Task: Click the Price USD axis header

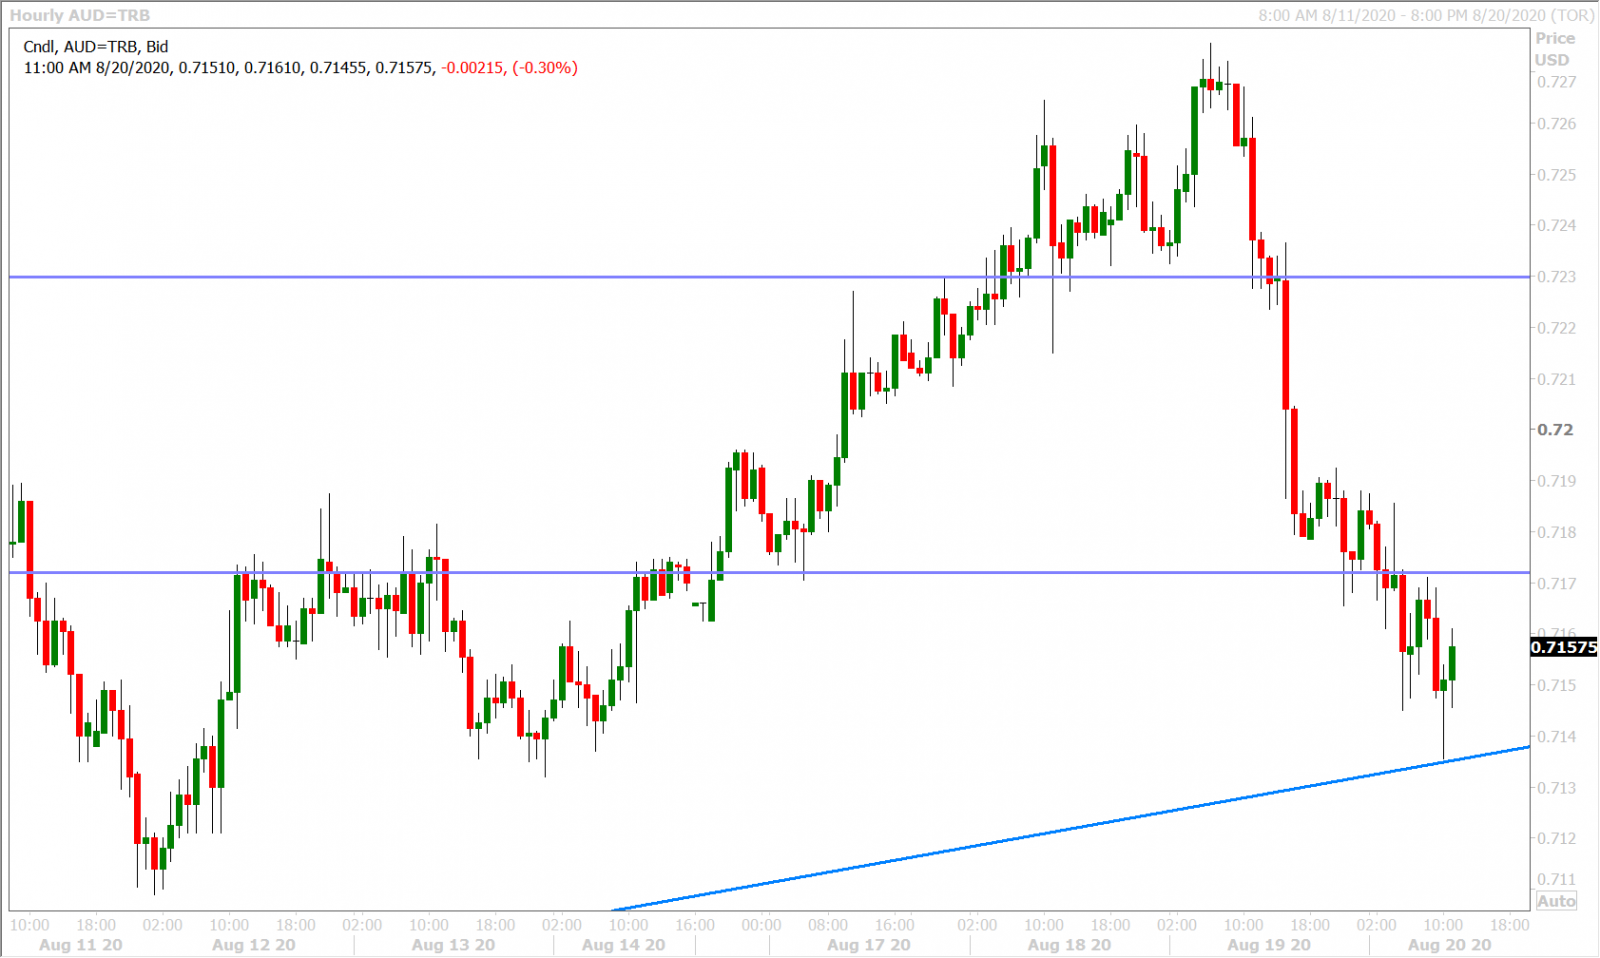Action: (x=1554, y=49)
